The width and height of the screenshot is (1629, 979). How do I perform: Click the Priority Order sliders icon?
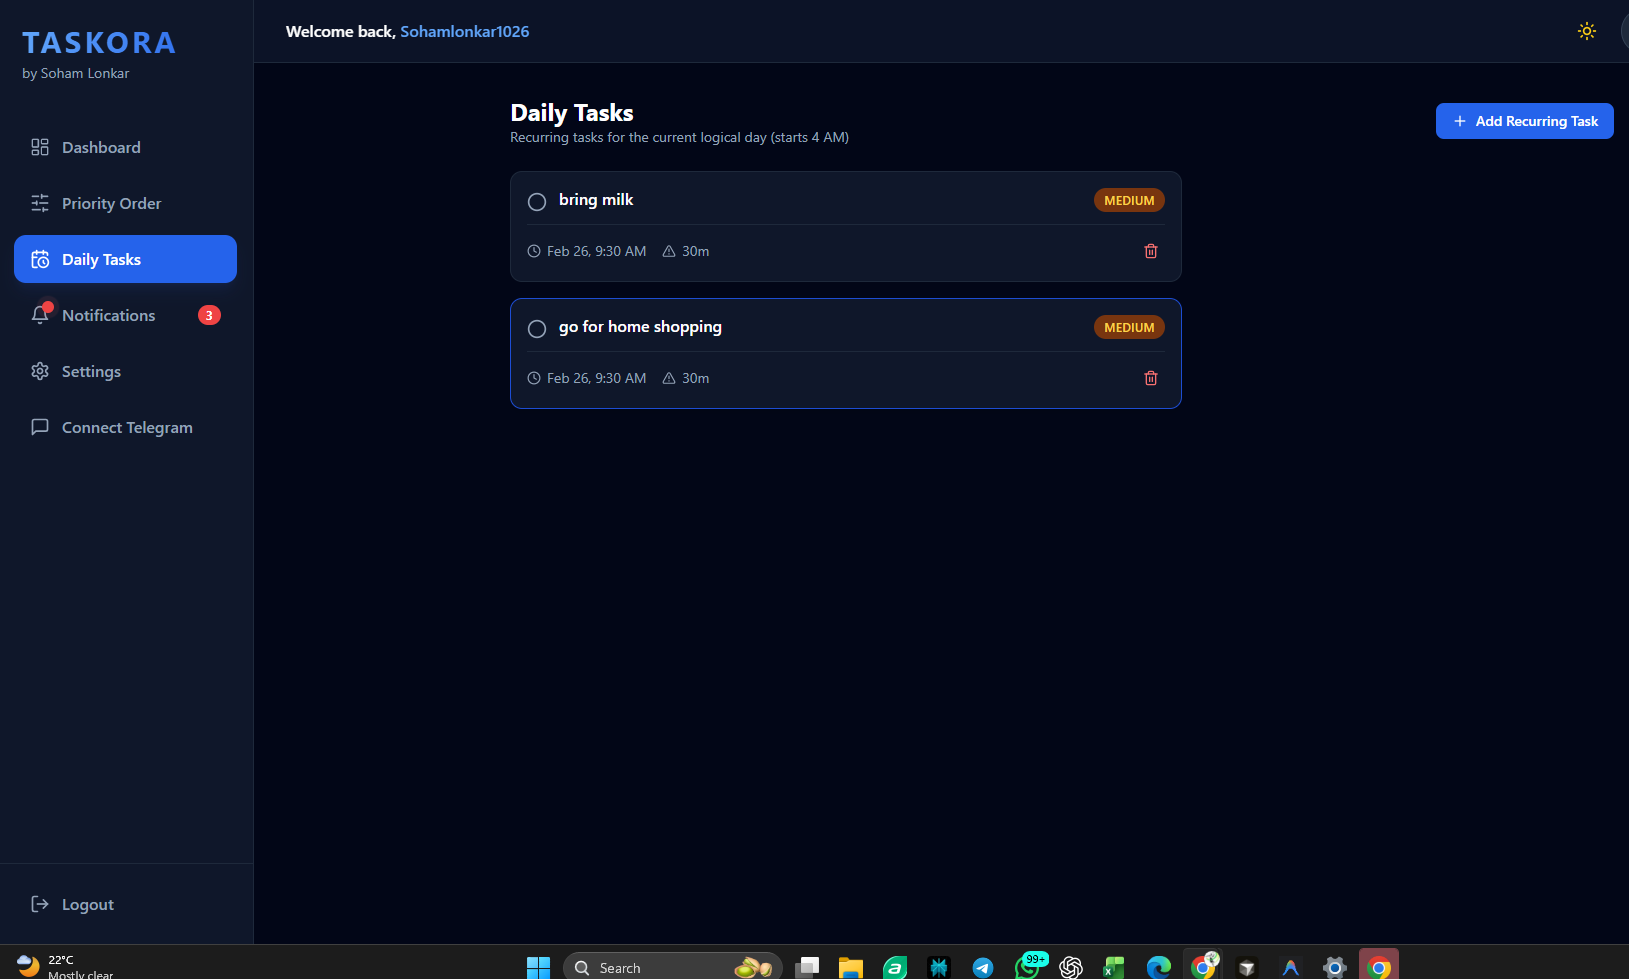[x=40, y=203]
